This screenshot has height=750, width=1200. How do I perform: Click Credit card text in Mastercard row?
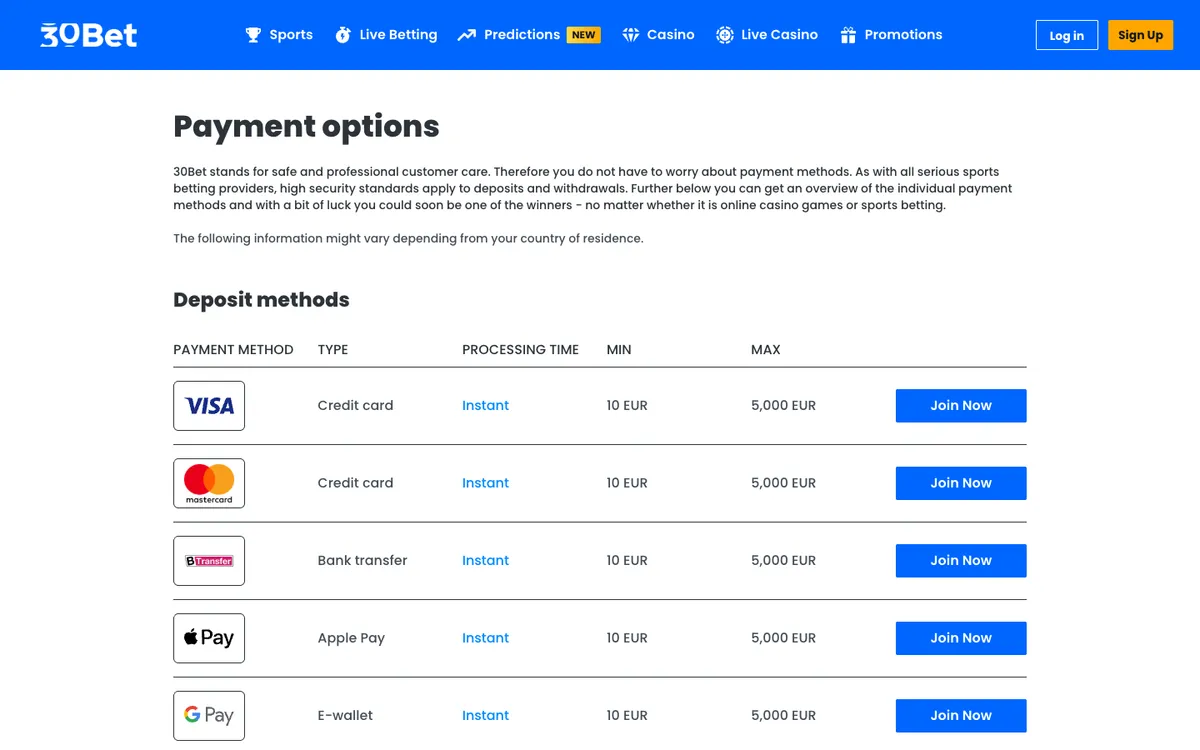(355, 483)
